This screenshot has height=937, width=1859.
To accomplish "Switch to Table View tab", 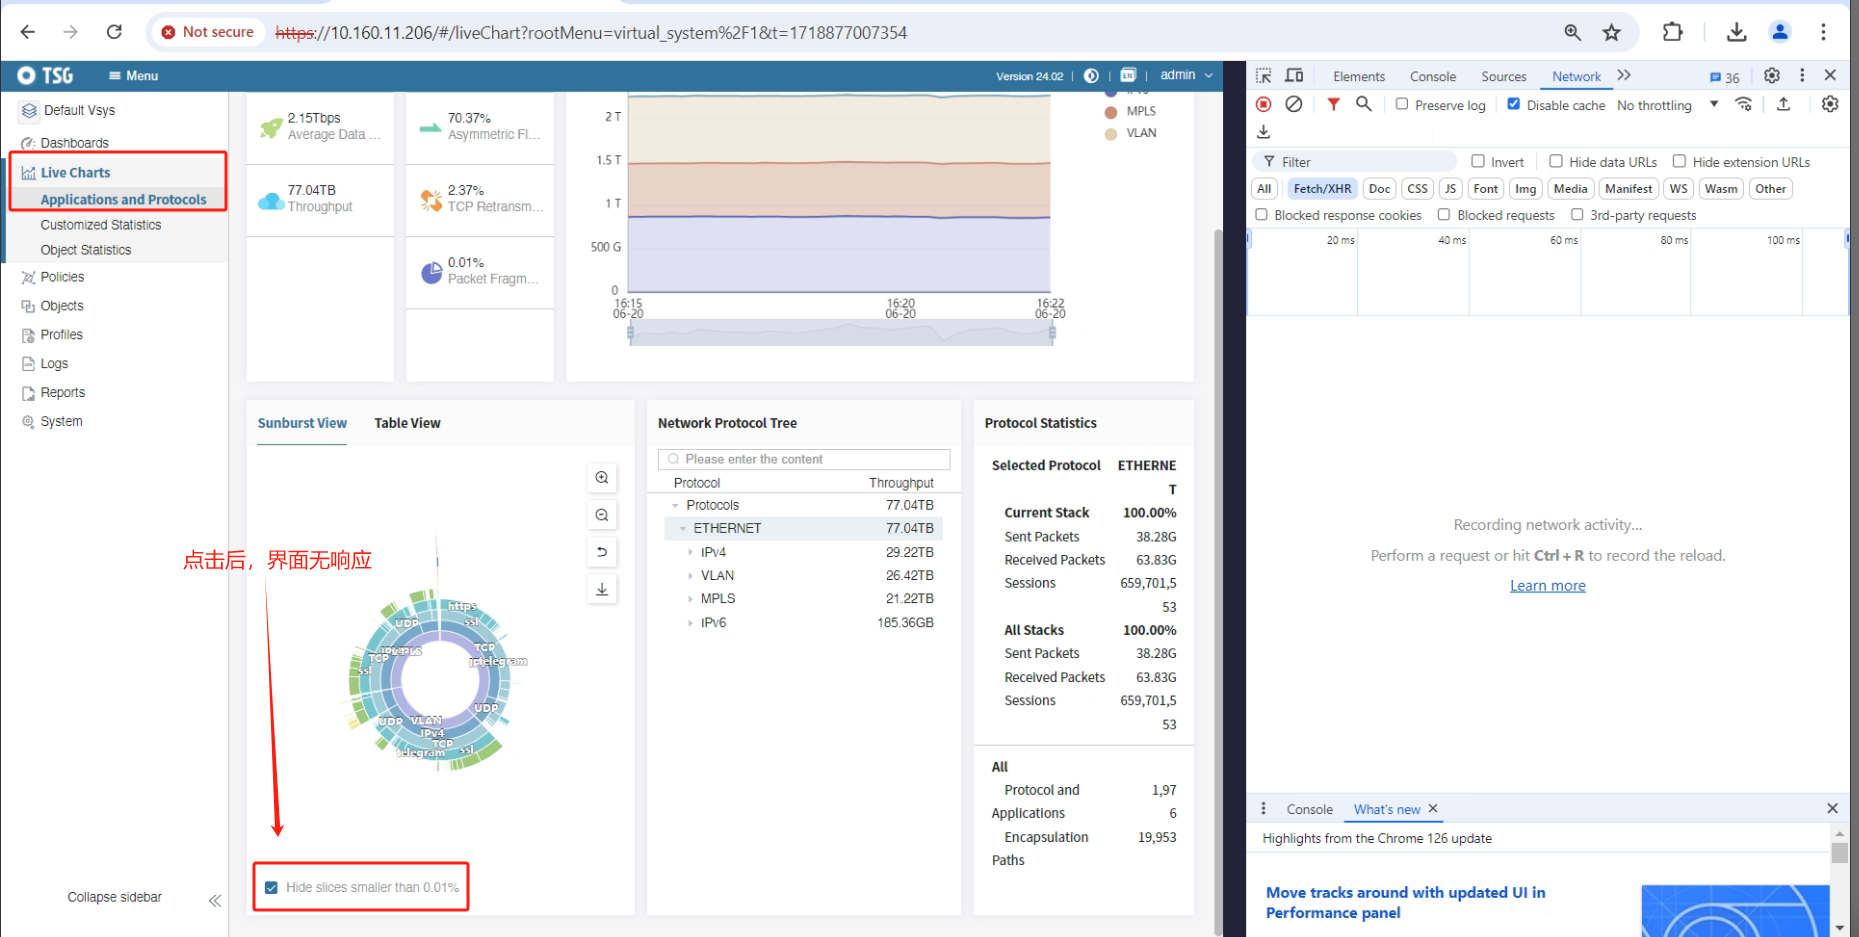I will coord(407,423).
